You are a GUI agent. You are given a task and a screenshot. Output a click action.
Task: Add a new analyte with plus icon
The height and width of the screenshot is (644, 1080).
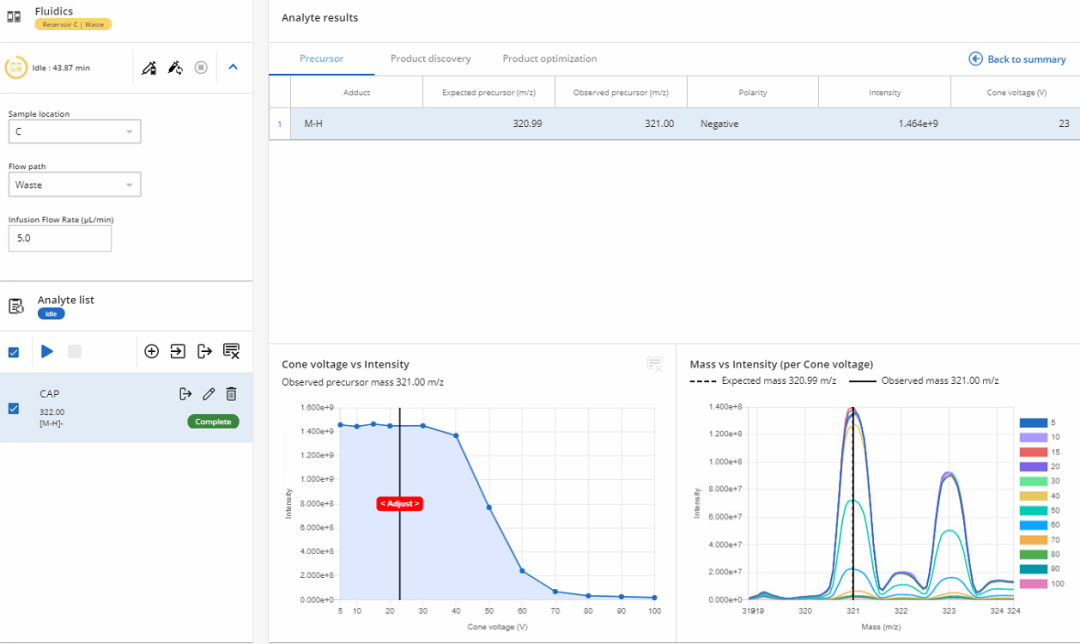pyautogui.click(x=152, y=351)
